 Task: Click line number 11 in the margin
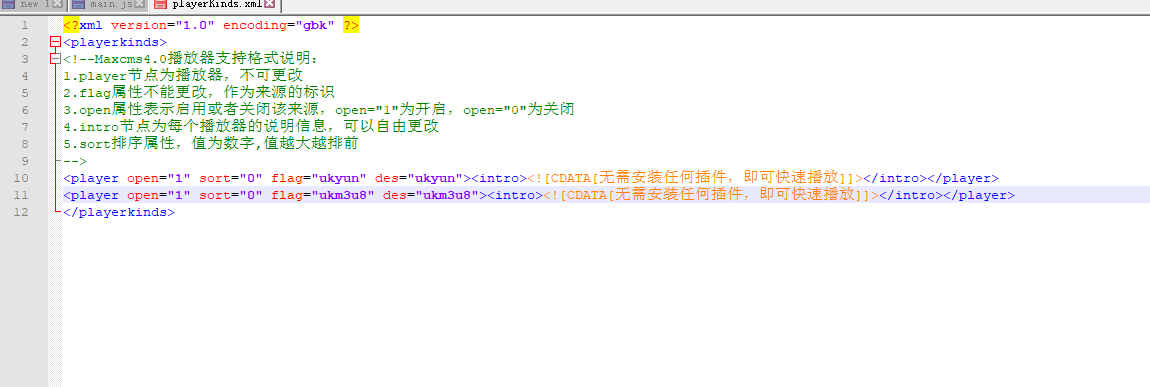21,195
